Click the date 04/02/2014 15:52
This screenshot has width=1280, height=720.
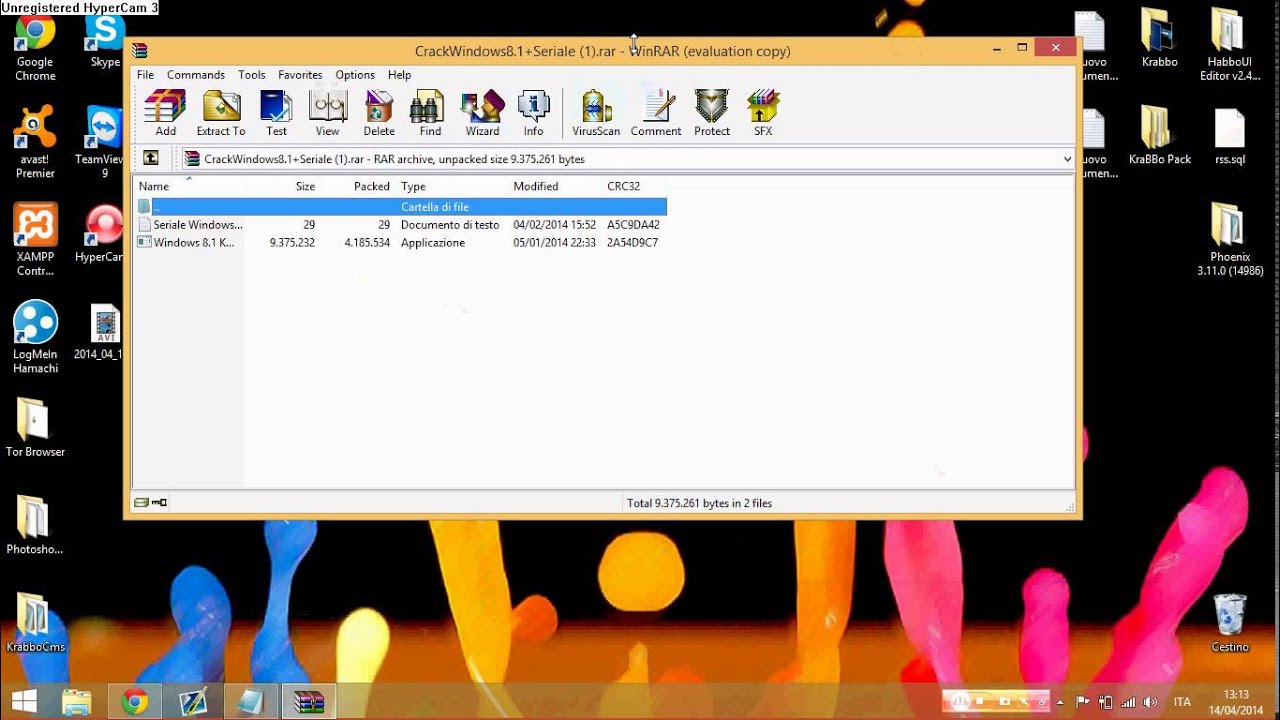(554, 225)
